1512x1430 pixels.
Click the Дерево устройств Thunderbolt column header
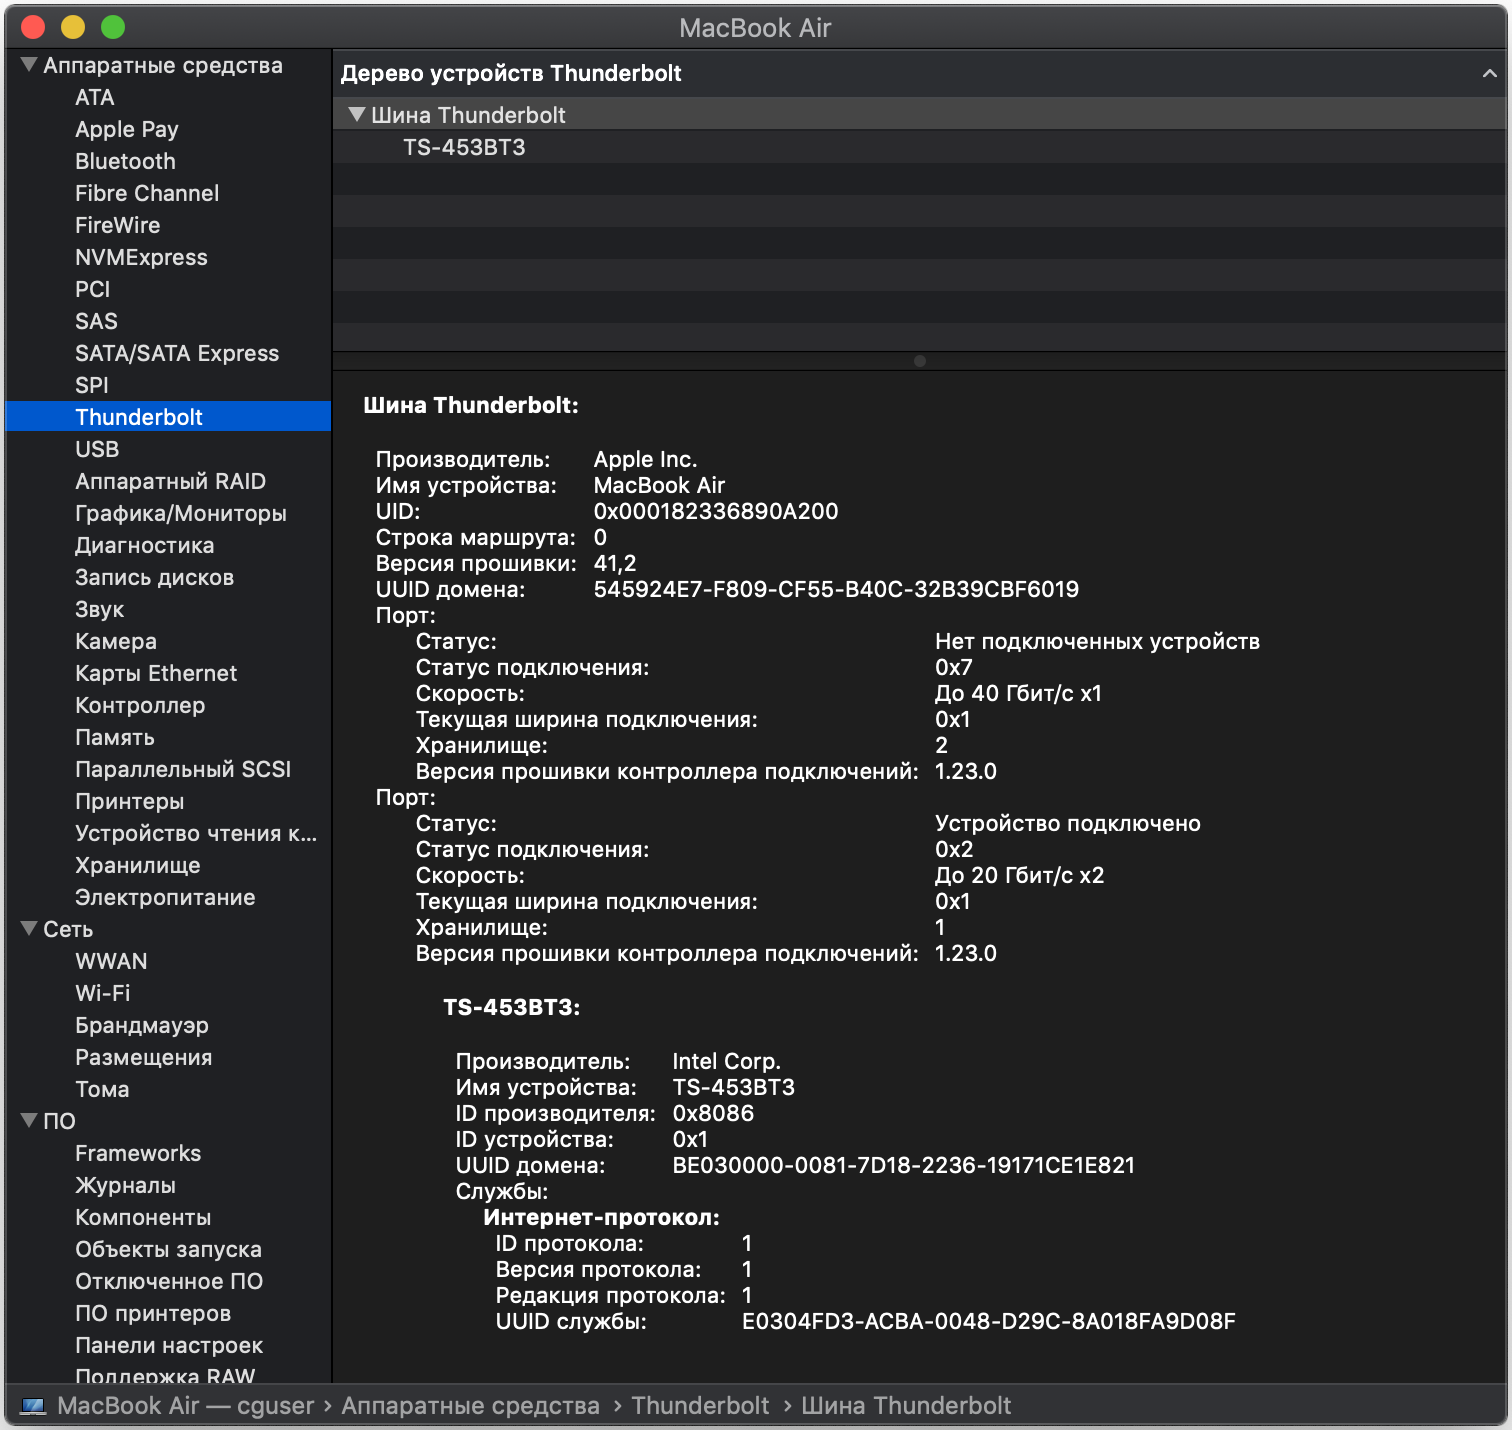(x=511, y=74)
